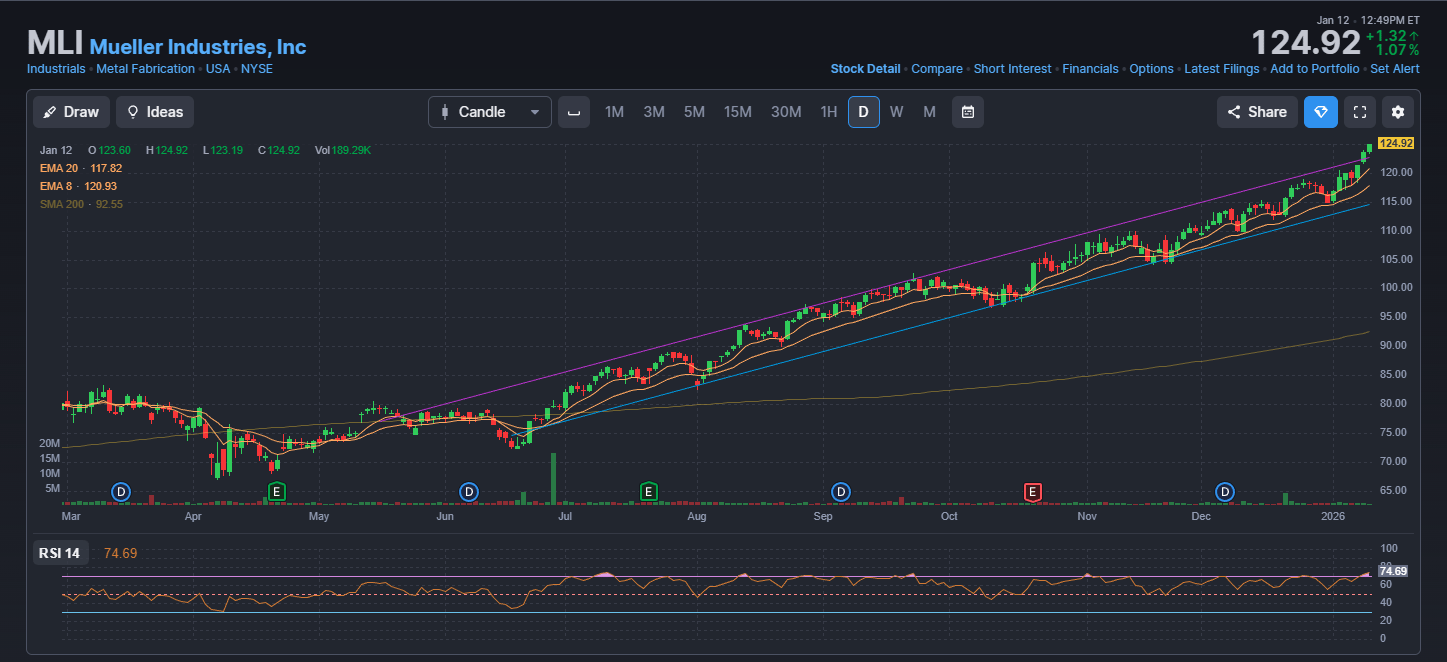Image resolution: width=1447 pixels, height=662 pixels.
Task: Enter fullscreen chart mode
Action: 1359,112
